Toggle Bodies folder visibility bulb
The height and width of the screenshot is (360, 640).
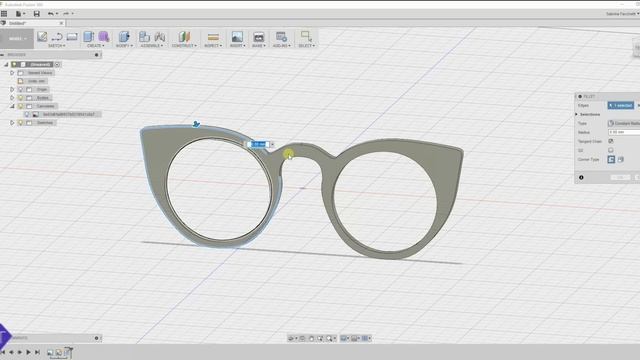[20, 98]
